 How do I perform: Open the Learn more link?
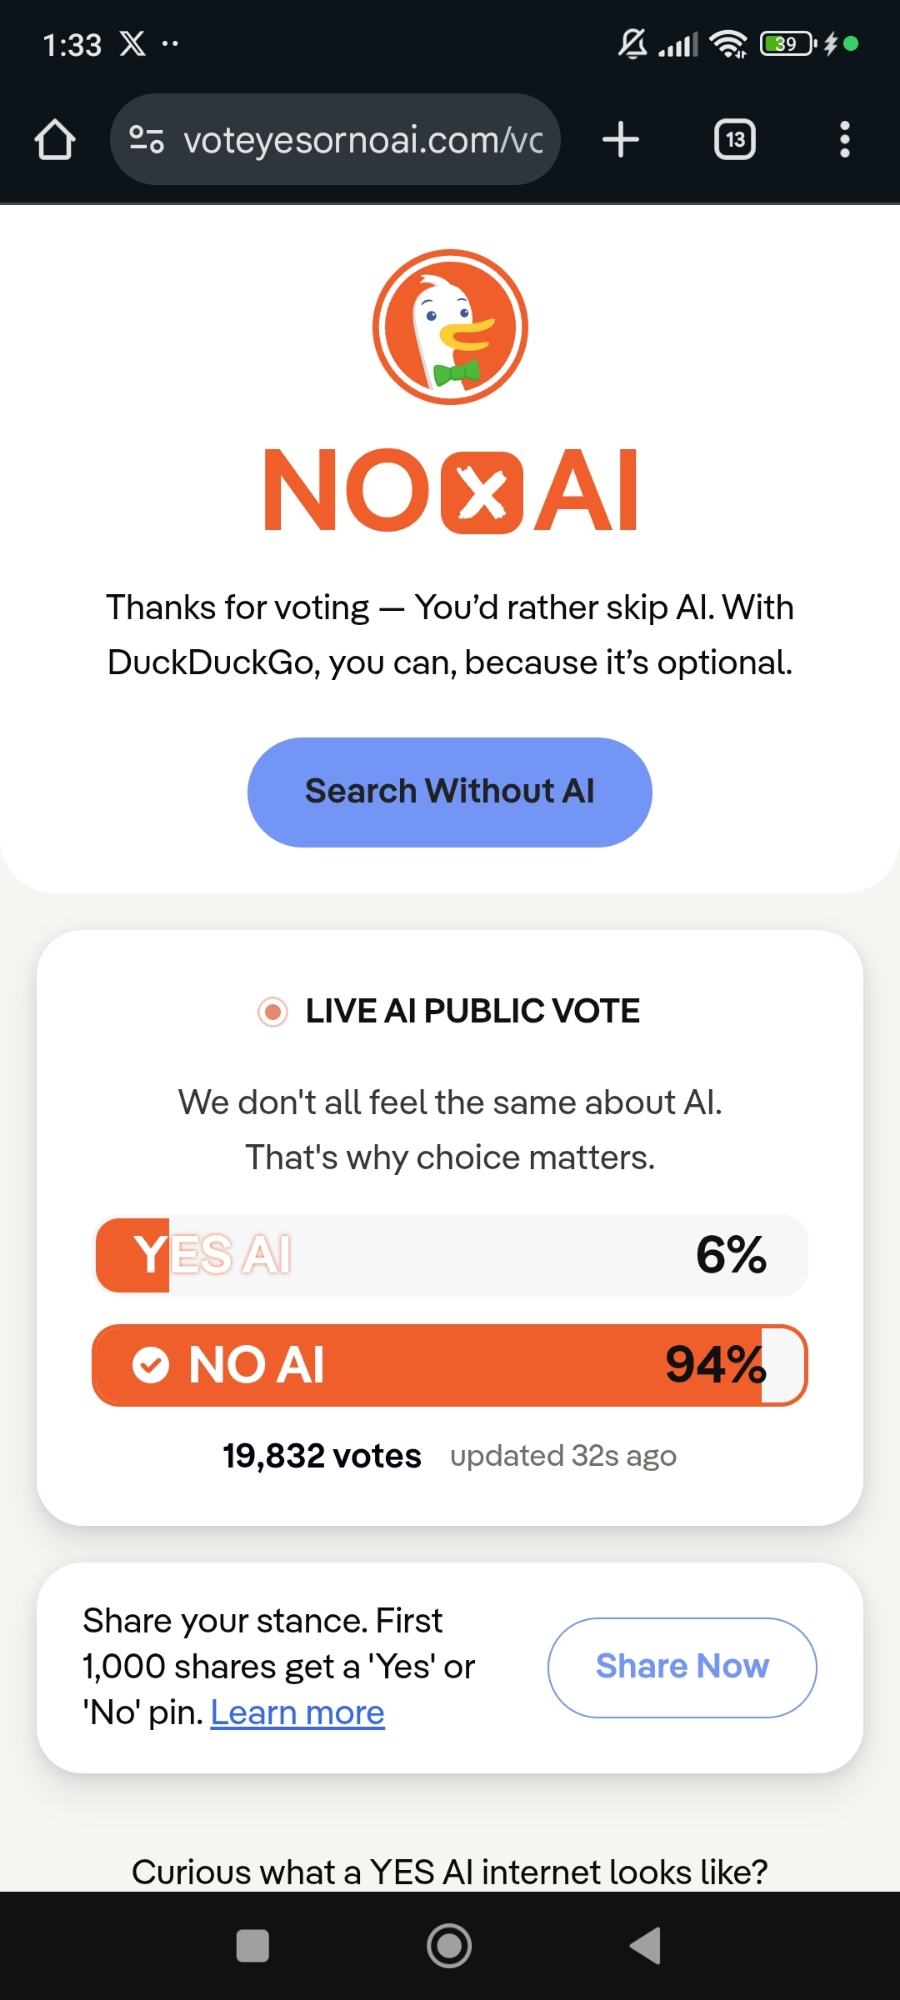coord(297,1713)
